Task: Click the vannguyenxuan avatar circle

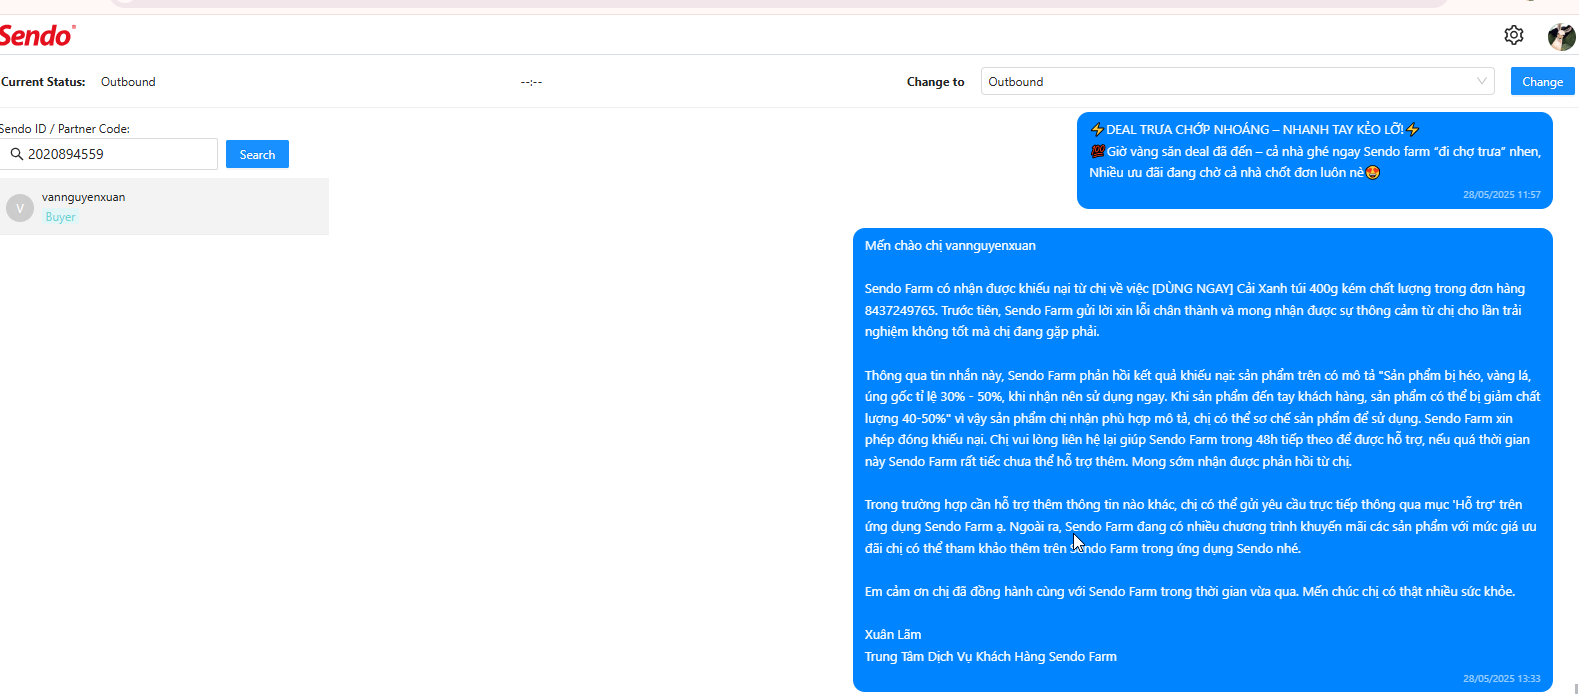Action: pos(19,208)
